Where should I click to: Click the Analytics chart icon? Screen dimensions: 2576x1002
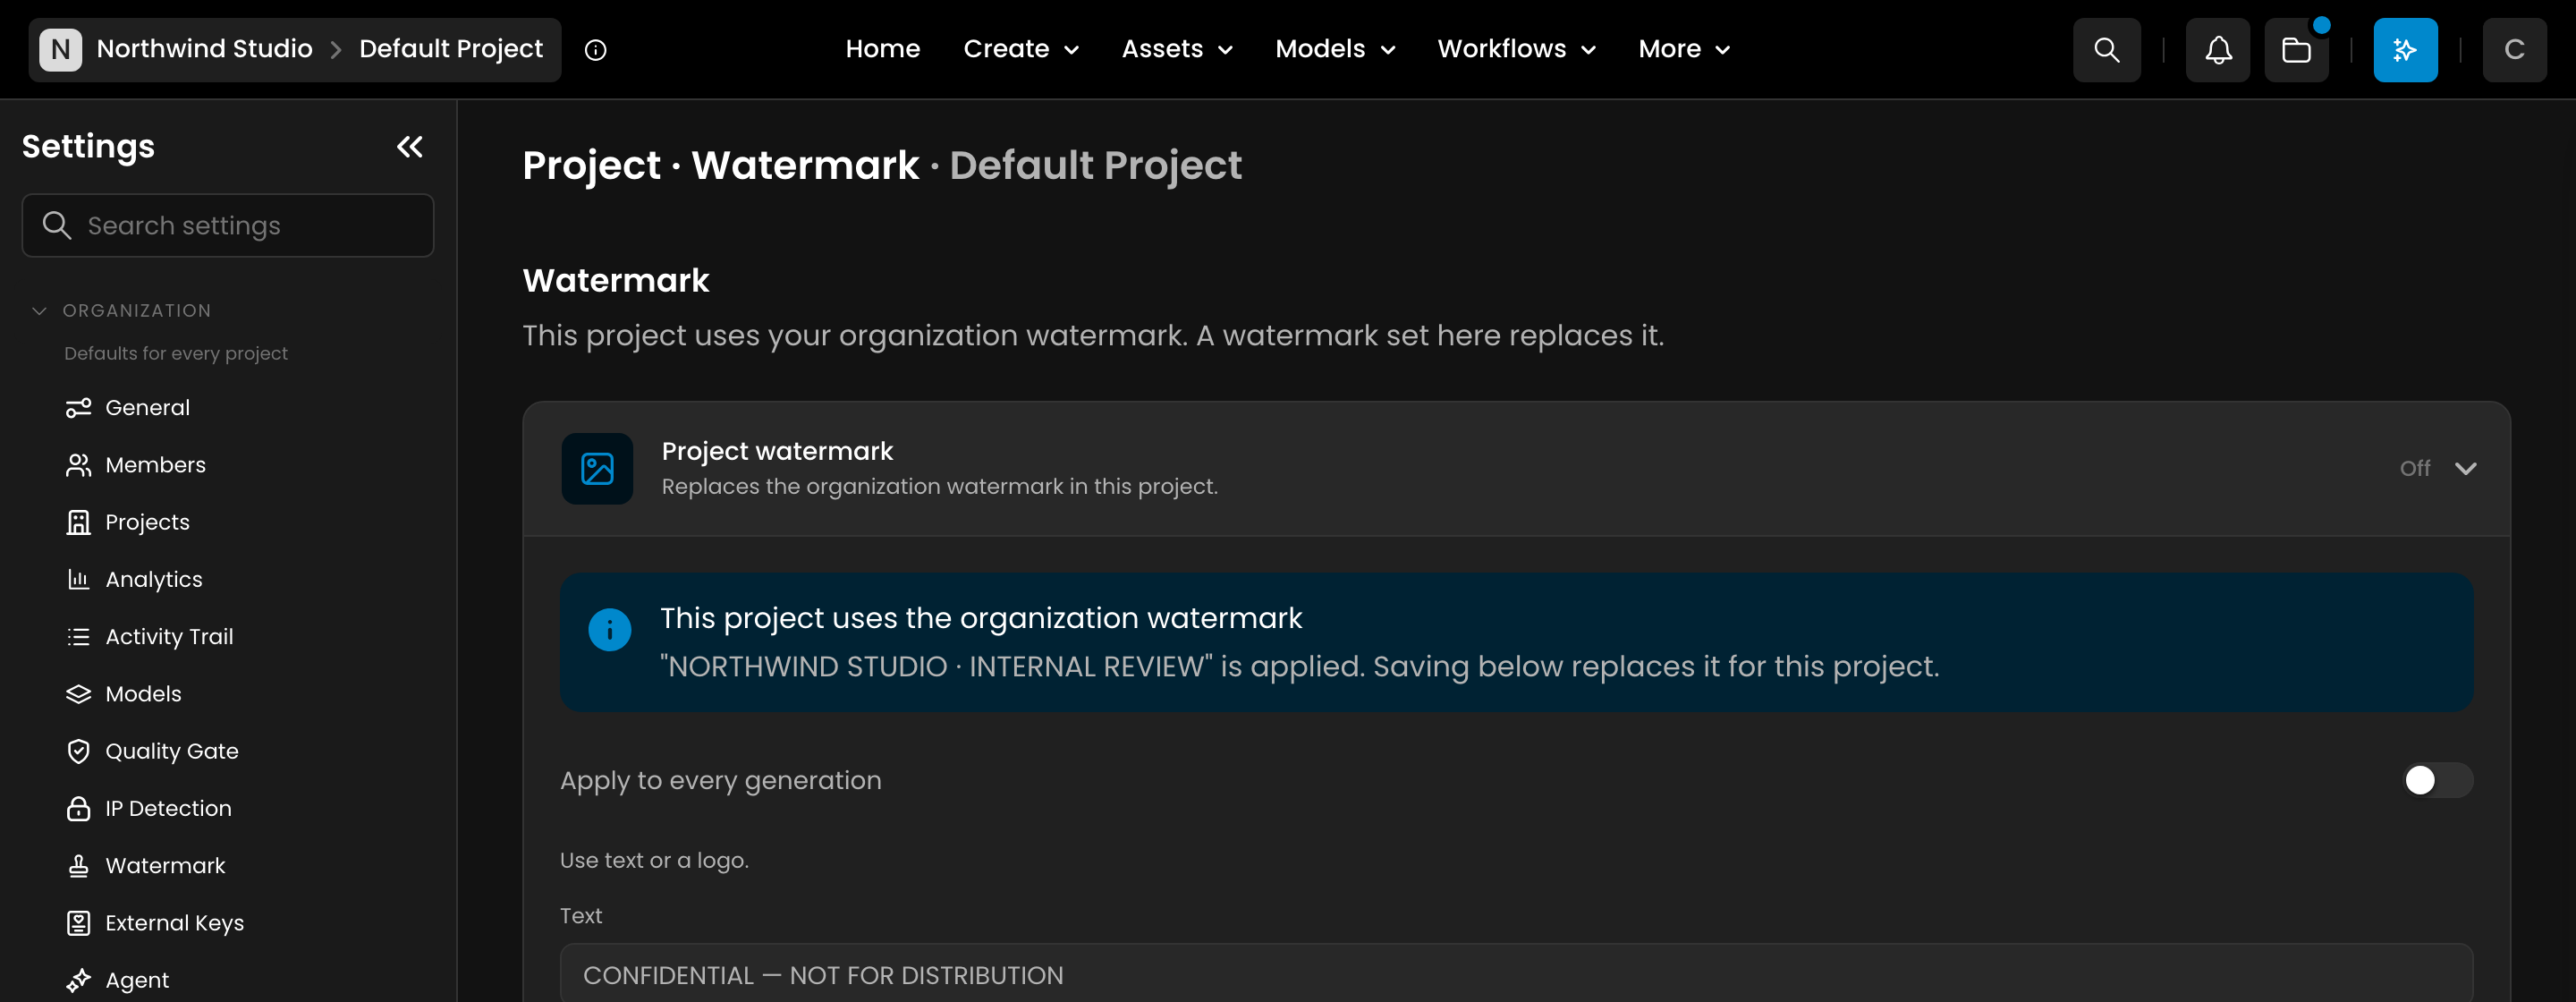[78, 579]
